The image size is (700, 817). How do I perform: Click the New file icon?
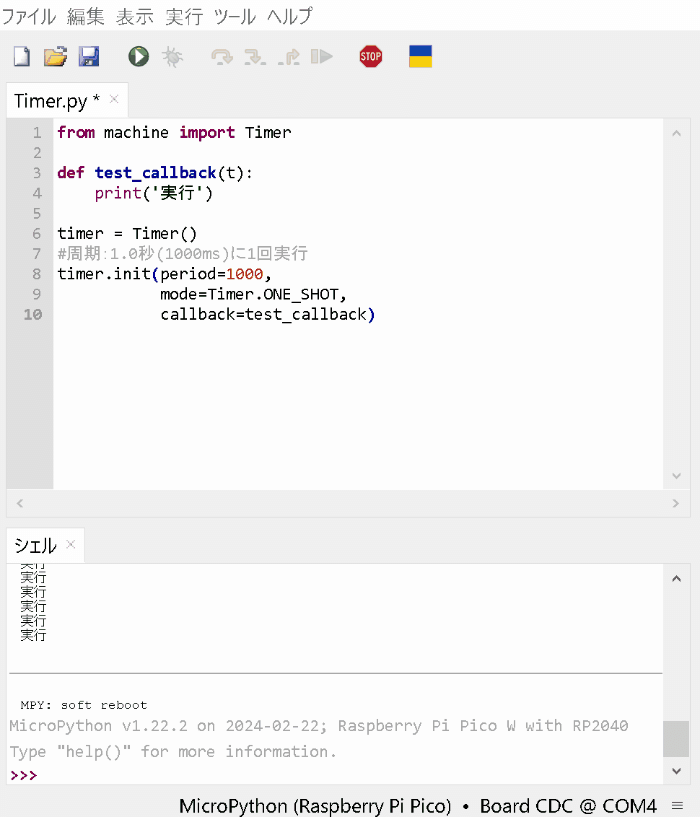tap(21, 57)
